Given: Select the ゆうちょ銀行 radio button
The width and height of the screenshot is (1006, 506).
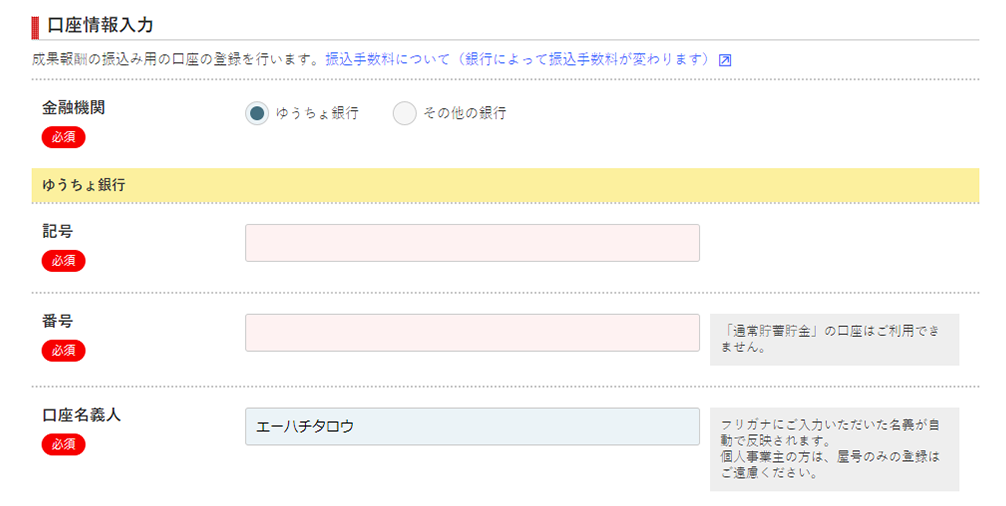Looking at the screenshot, I should point(257,114).
